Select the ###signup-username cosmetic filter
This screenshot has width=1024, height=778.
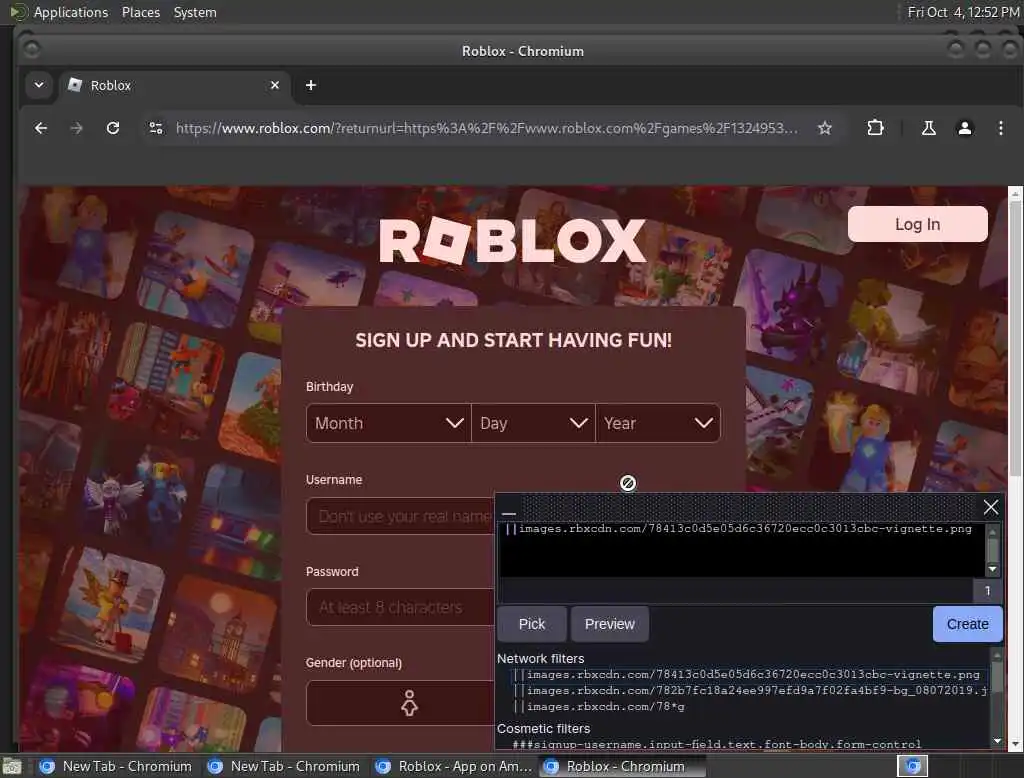pos(716,744)
